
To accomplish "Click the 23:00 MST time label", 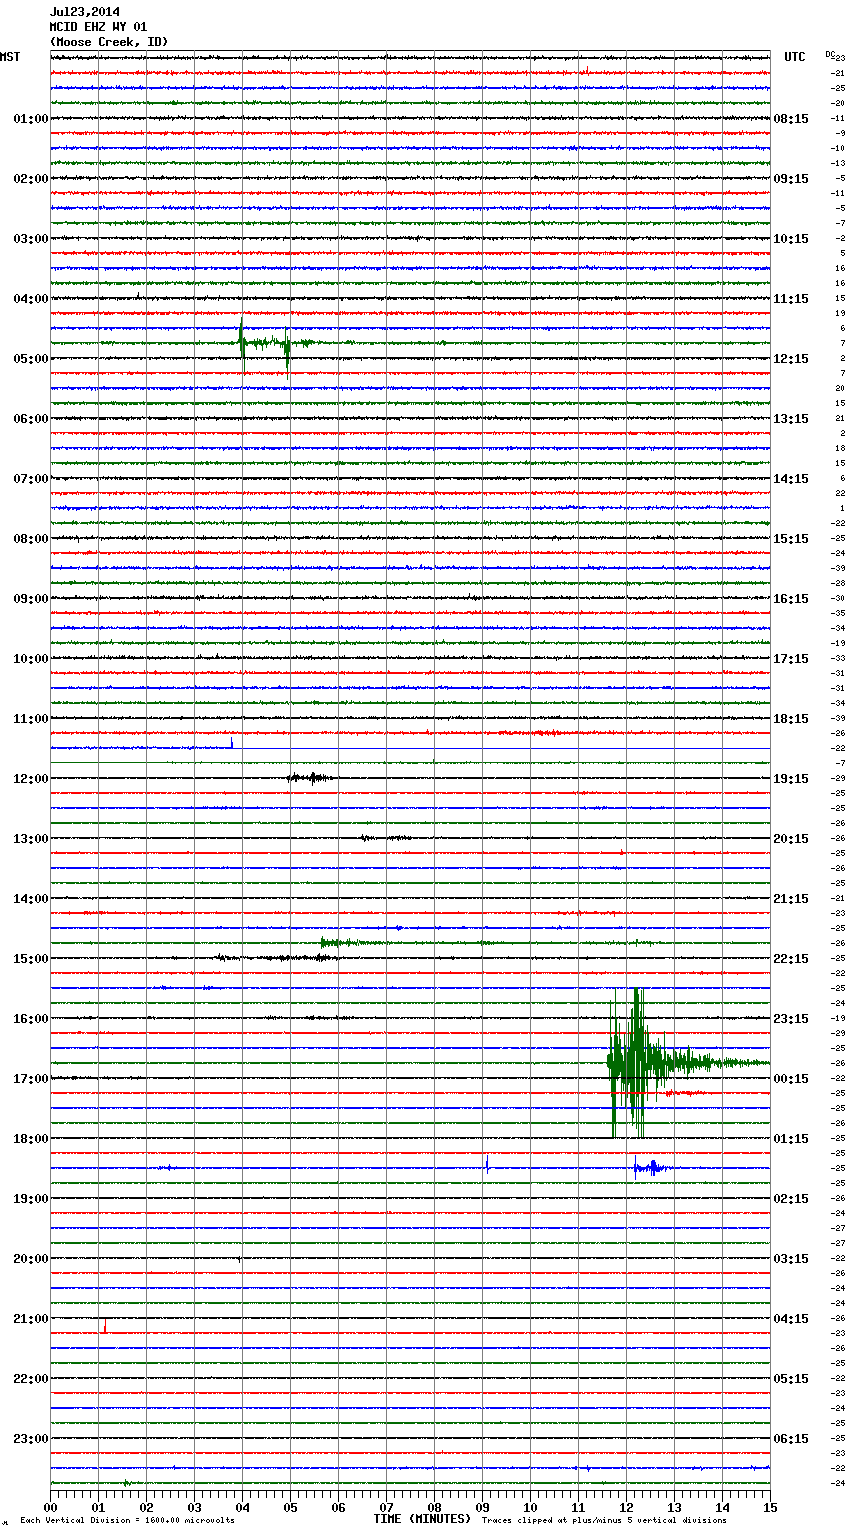I will point(31,1439).
